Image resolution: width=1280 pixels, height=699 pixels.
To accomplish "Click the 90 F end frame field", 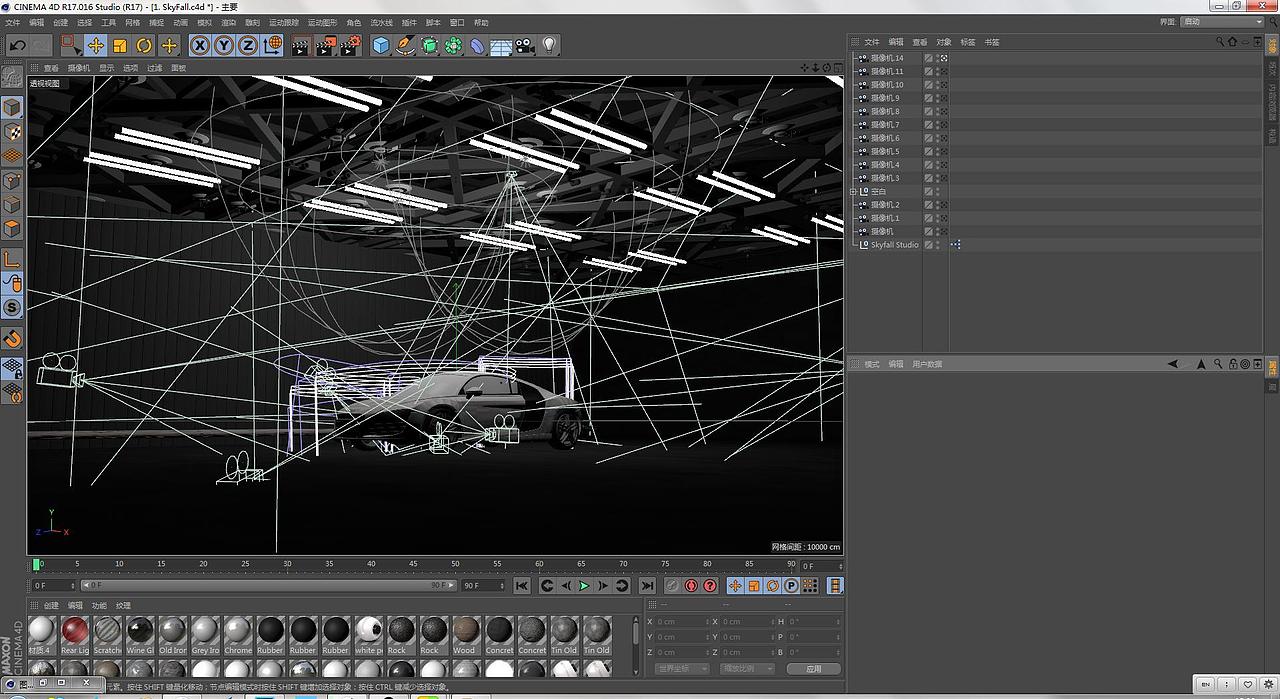I will (484, 585).
